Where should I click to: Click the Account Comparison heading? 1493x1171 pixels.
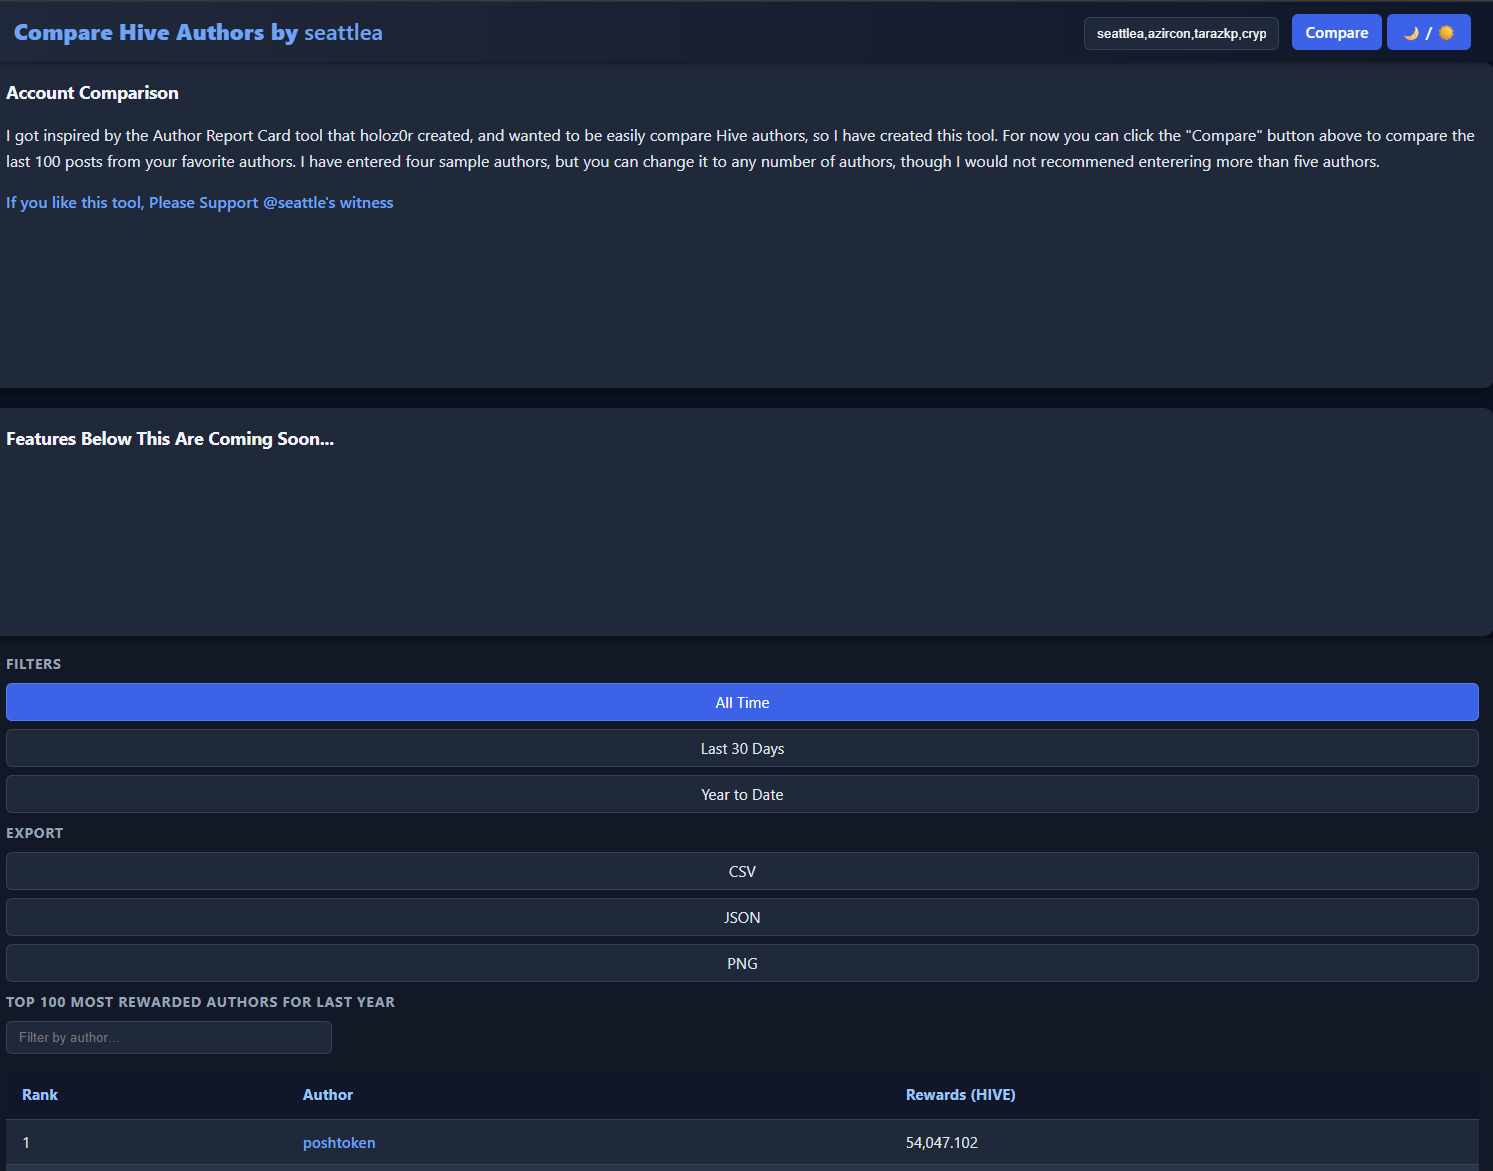(x=92, y=93)
